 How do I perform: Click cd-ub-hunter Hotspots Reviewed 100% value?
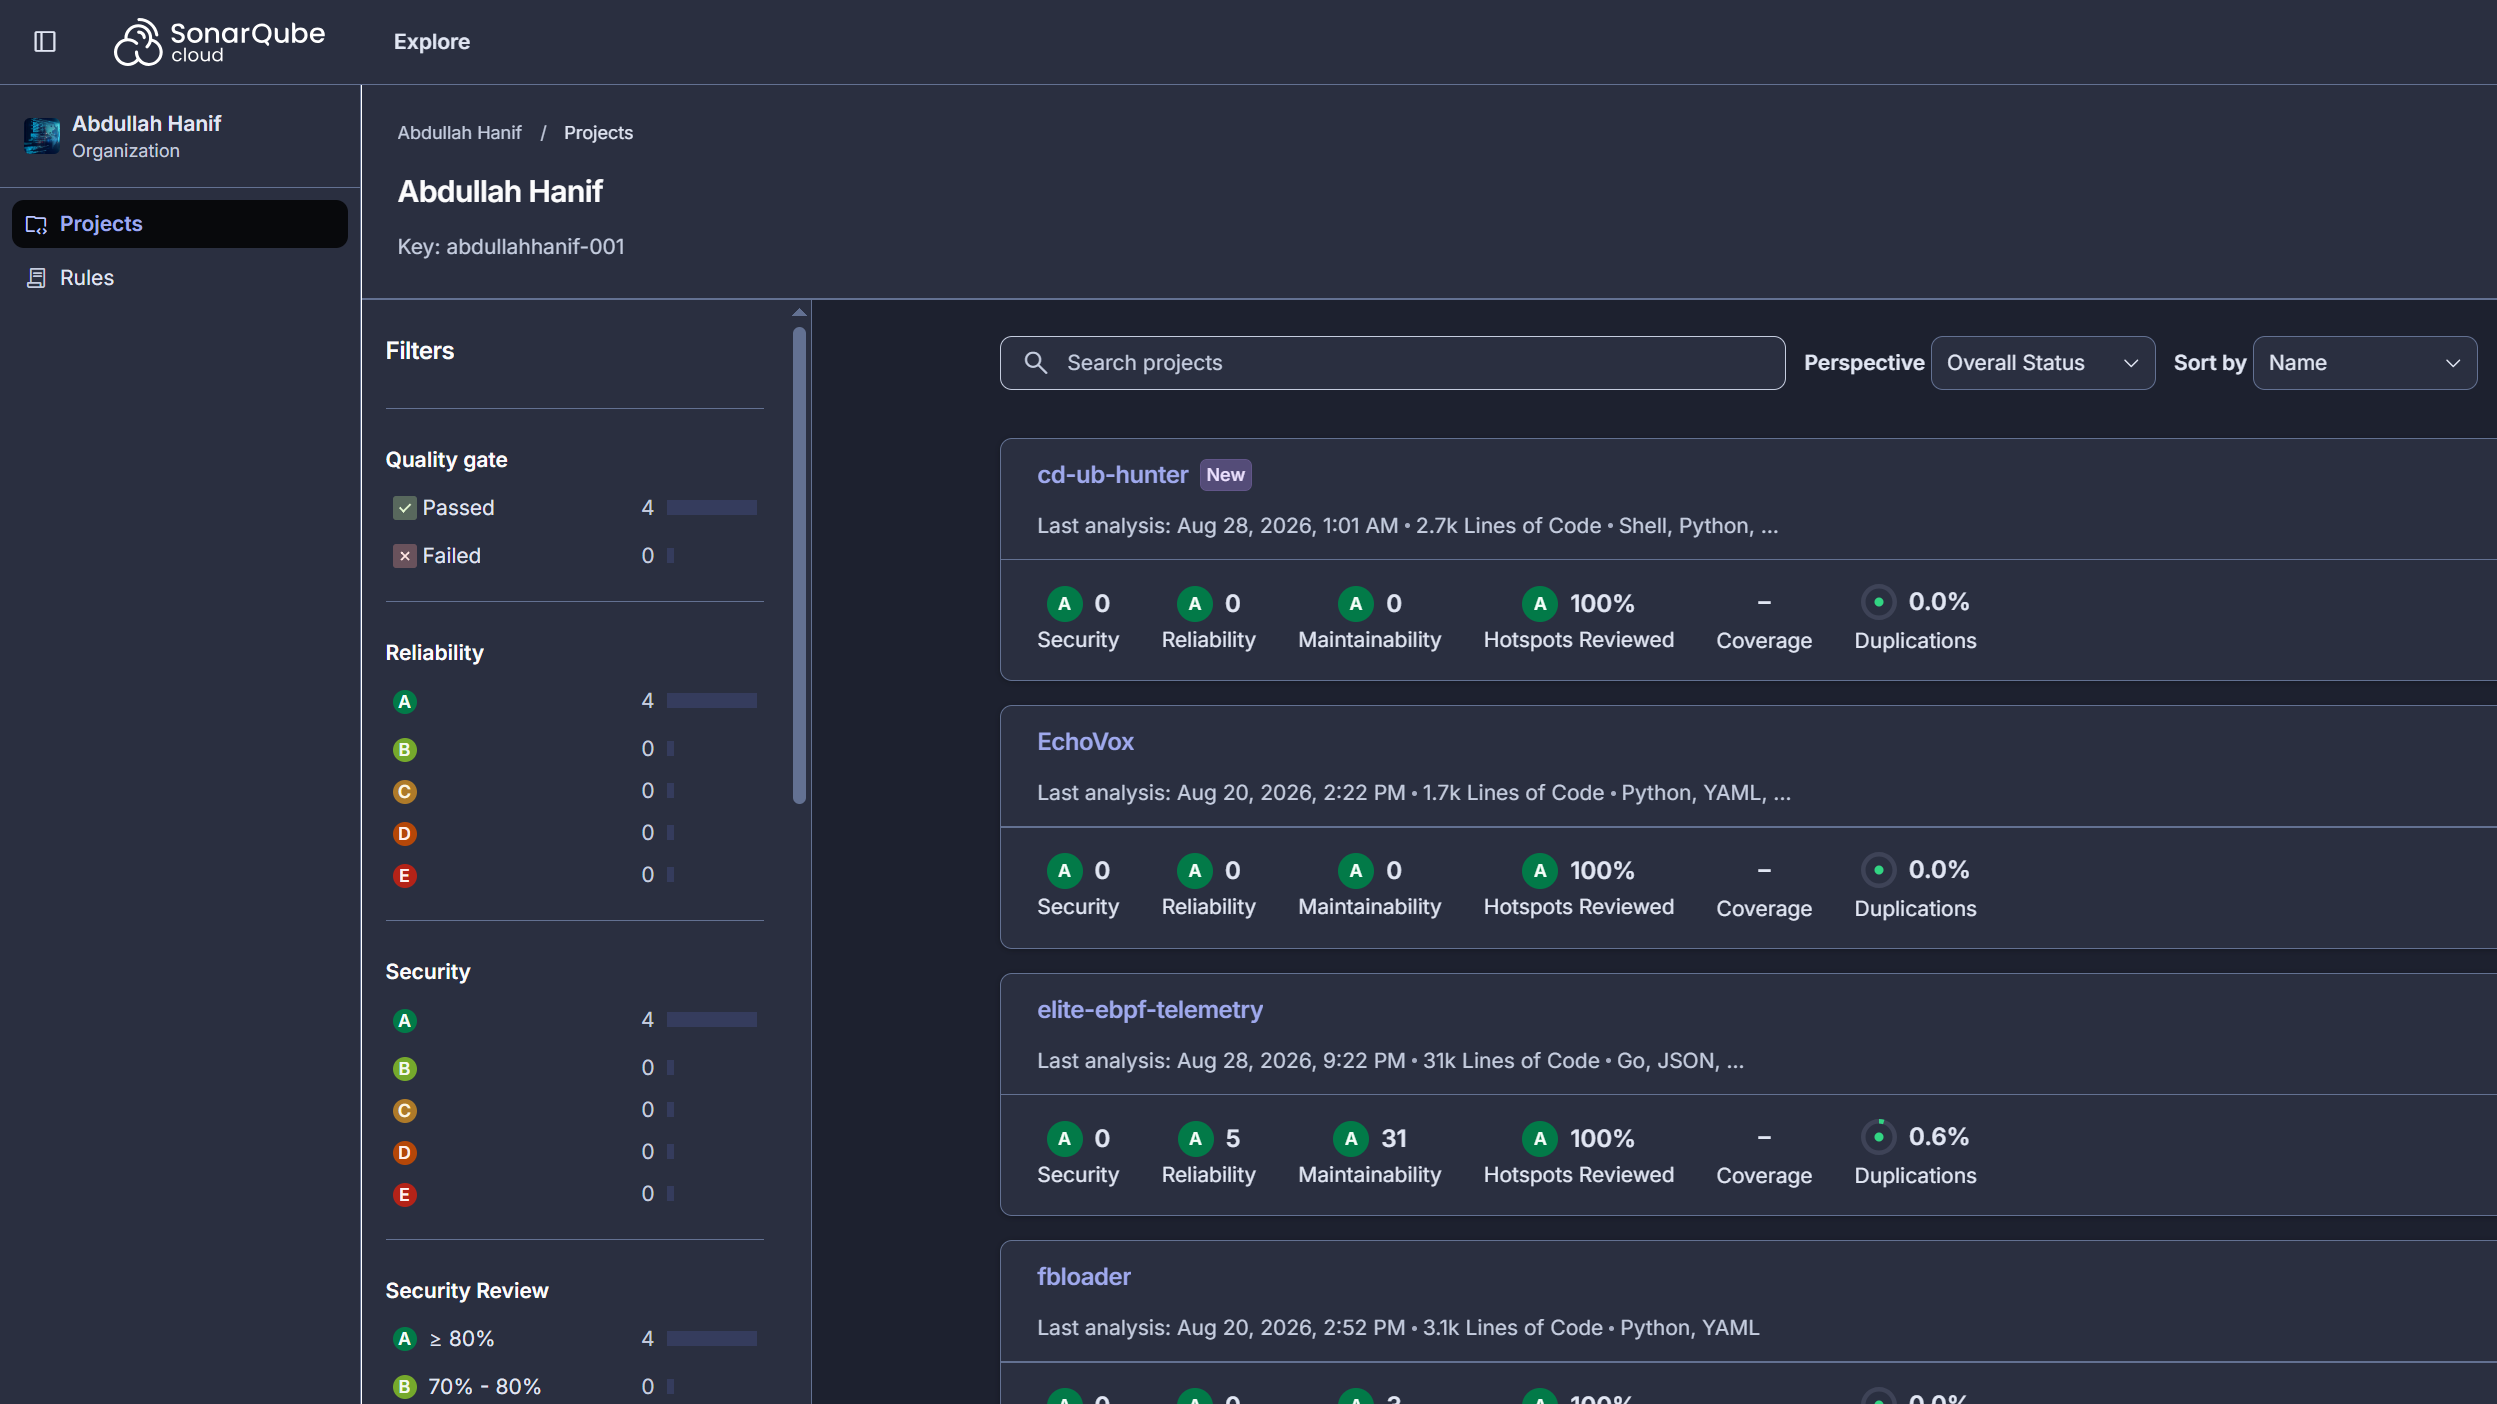click(1602, 604)
